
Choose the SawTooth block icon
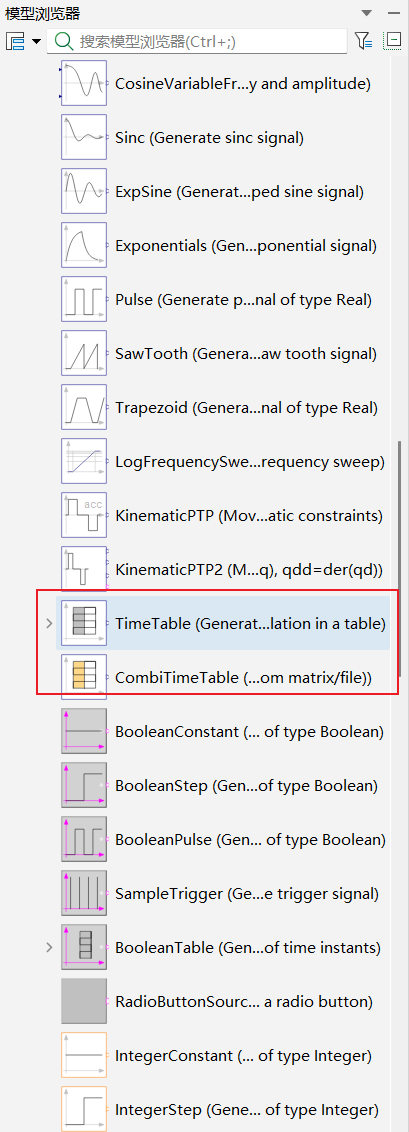[84, 353]
